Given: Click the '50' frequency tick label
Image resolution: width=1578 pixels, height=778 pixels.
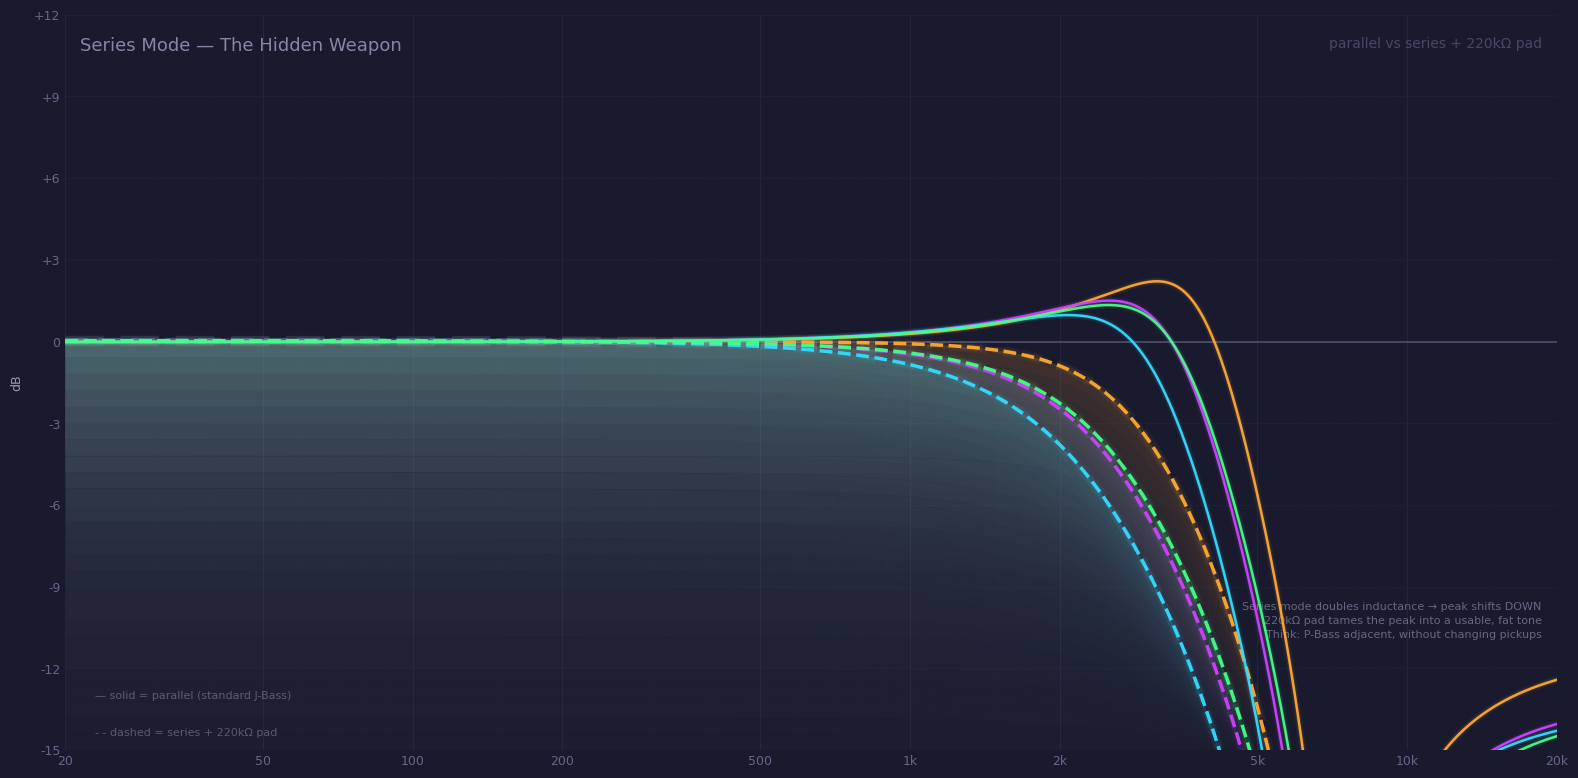Looking at the screenshot, I should [263, 761].
